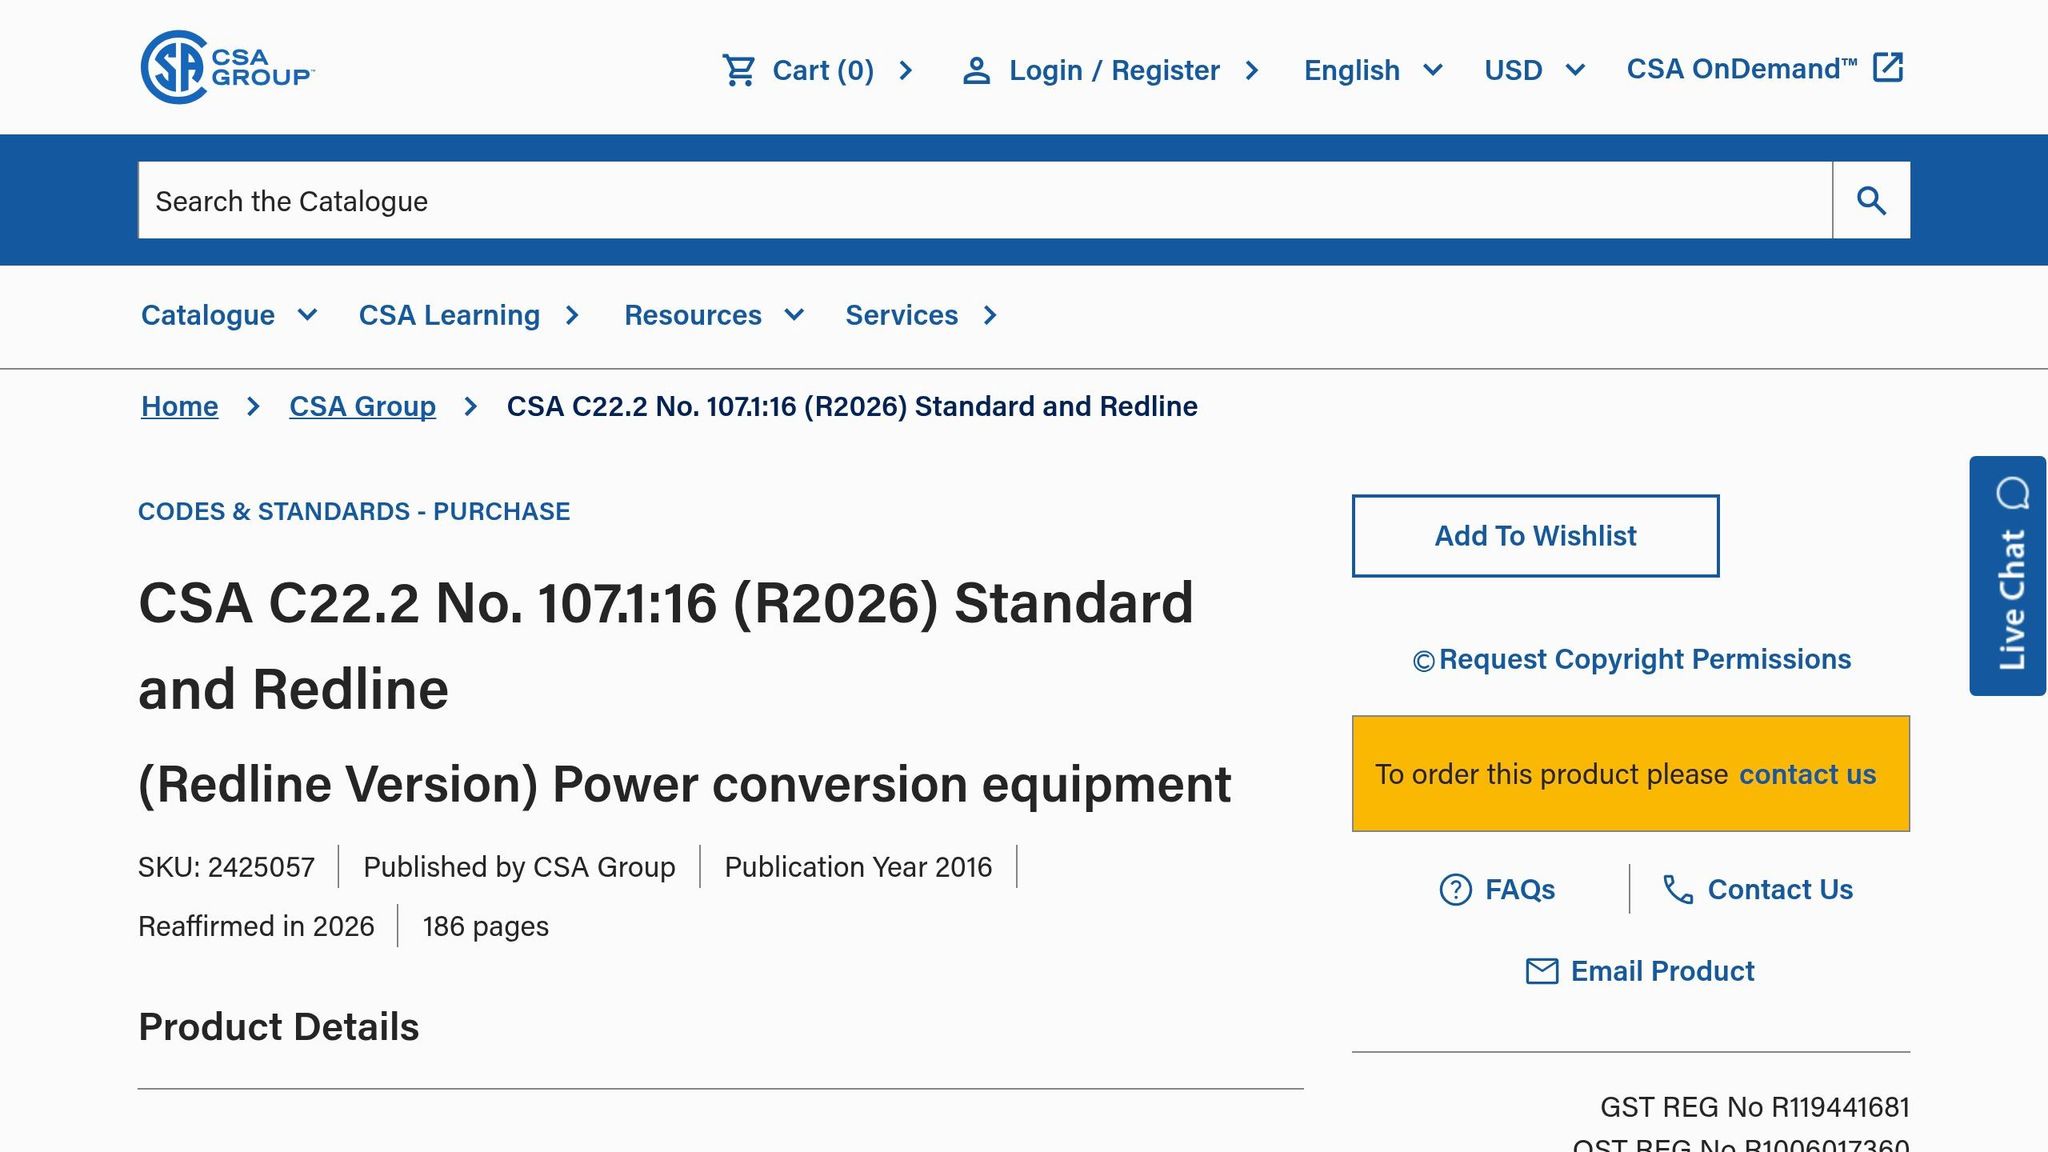Click the copyright symbol icon
2048x1152 pixels.
(1423, 661)
